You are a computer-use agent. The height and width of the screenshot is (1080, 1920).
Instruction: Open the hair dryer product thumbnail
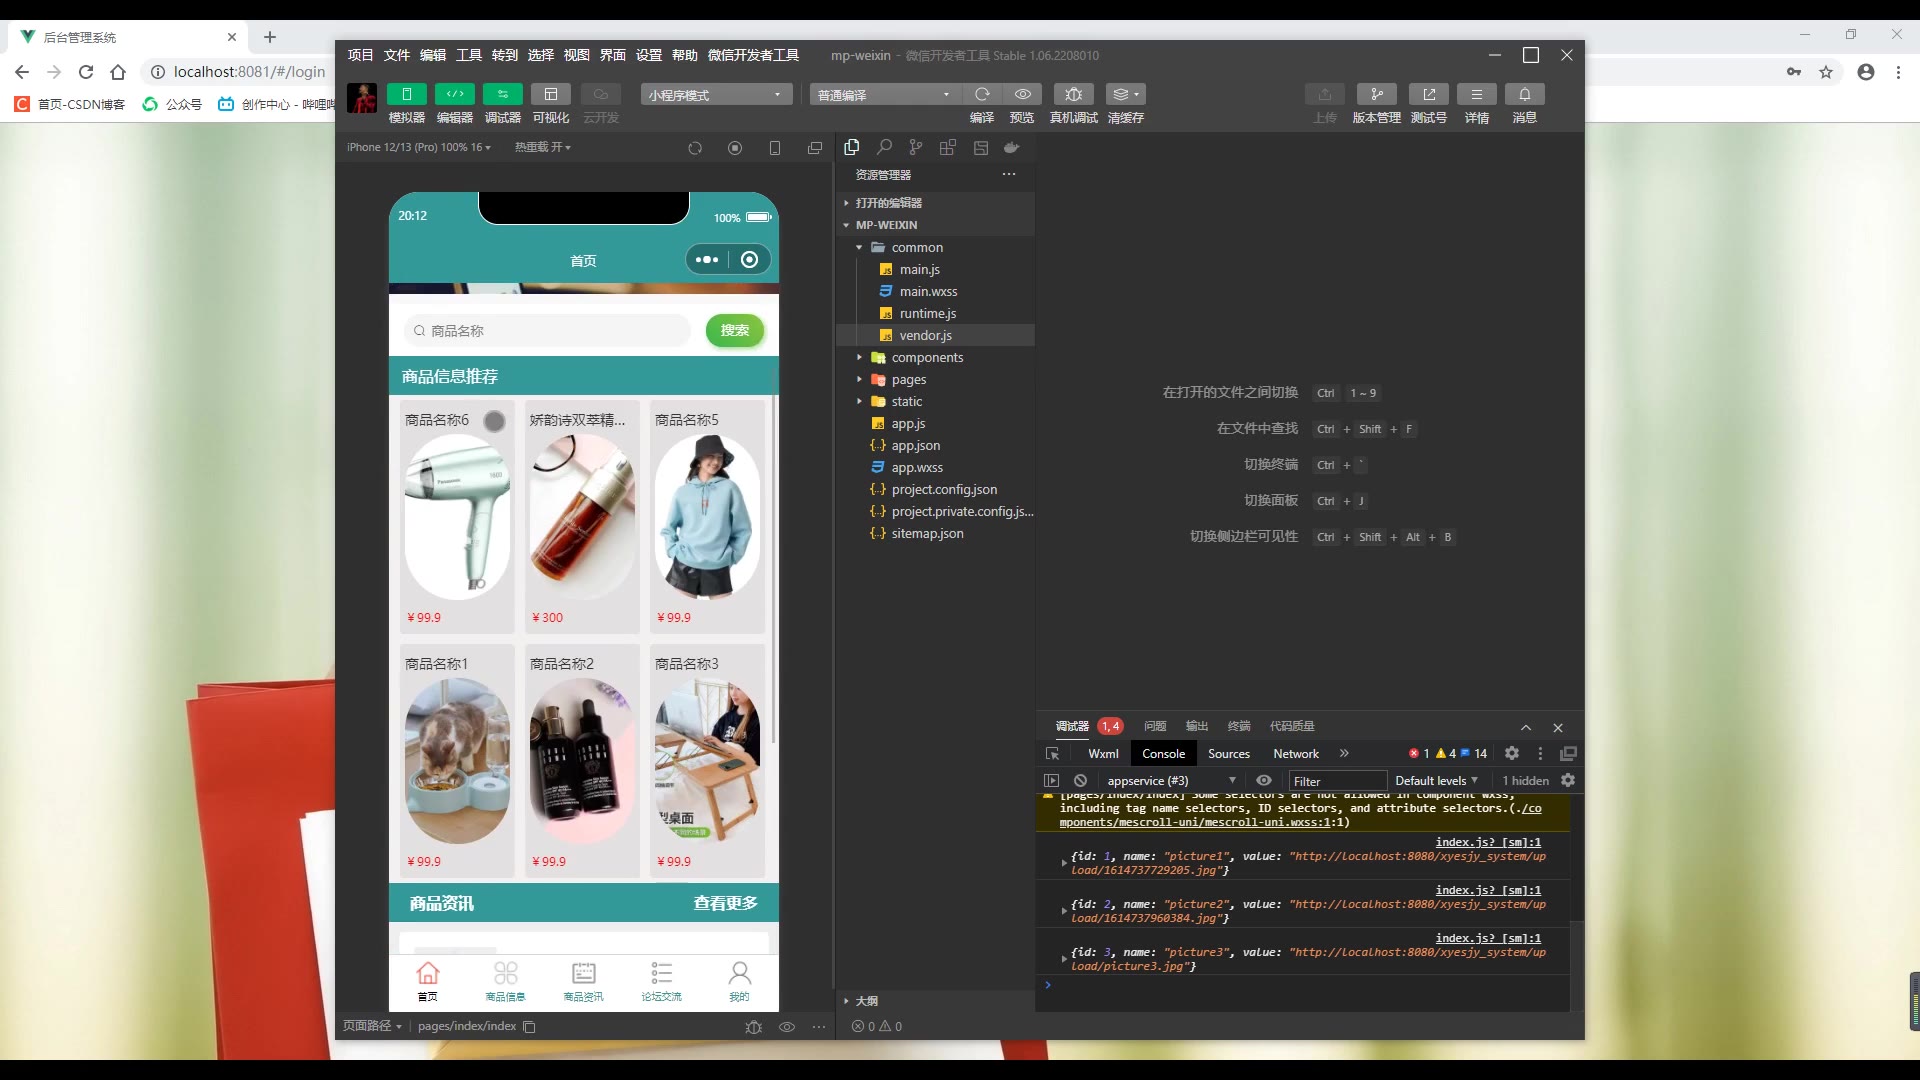click(x=457, y=517)
